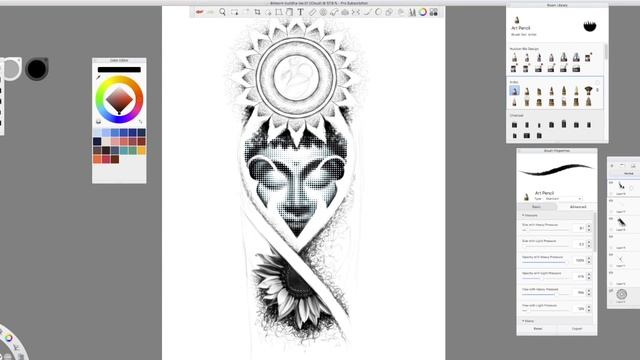640x360 pixels.
Task: Click the Reset button in Brush Properties
Action: coord(538,329)
